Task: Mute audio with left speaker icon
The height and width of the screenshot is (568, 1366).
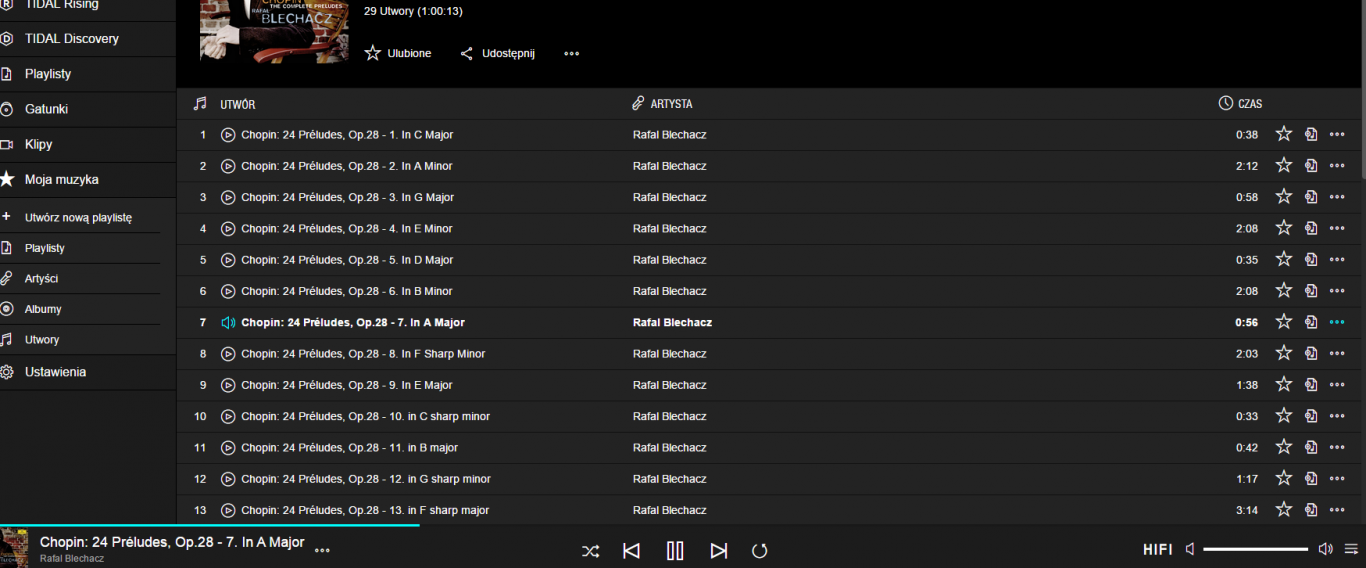Action: pos(1190,549)
